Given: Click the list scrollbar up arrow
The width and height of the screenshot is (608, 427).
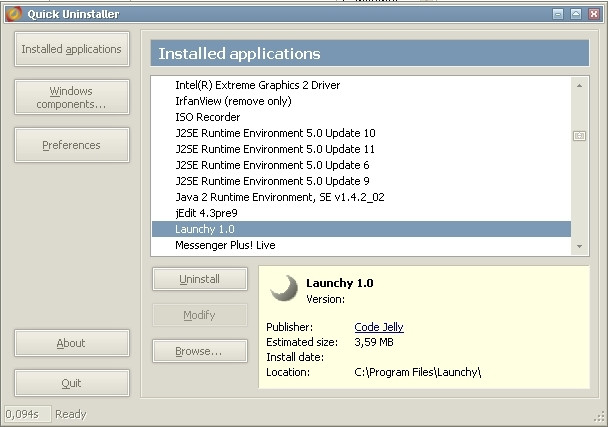Looking at the screenshot, I should (579, 85).
